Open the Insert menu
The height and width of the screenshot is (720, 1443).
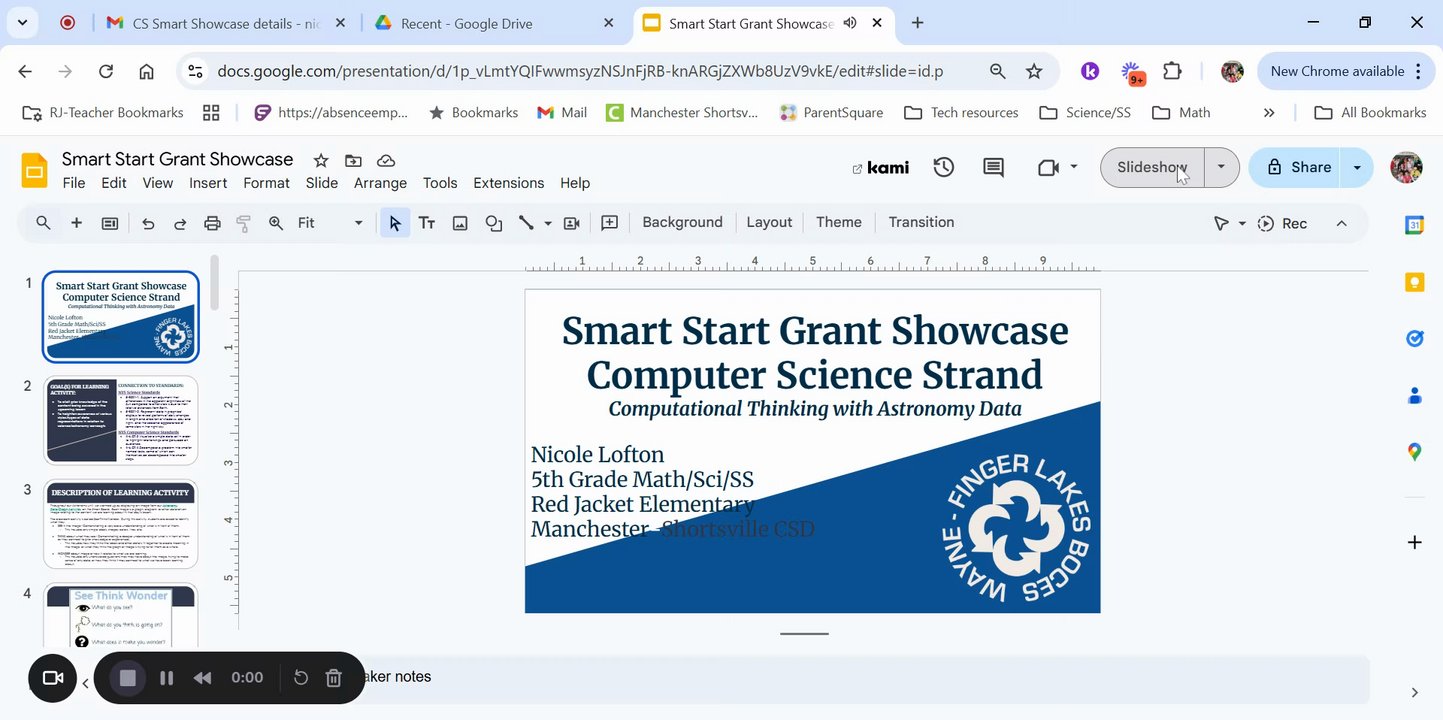pos(208,183)
